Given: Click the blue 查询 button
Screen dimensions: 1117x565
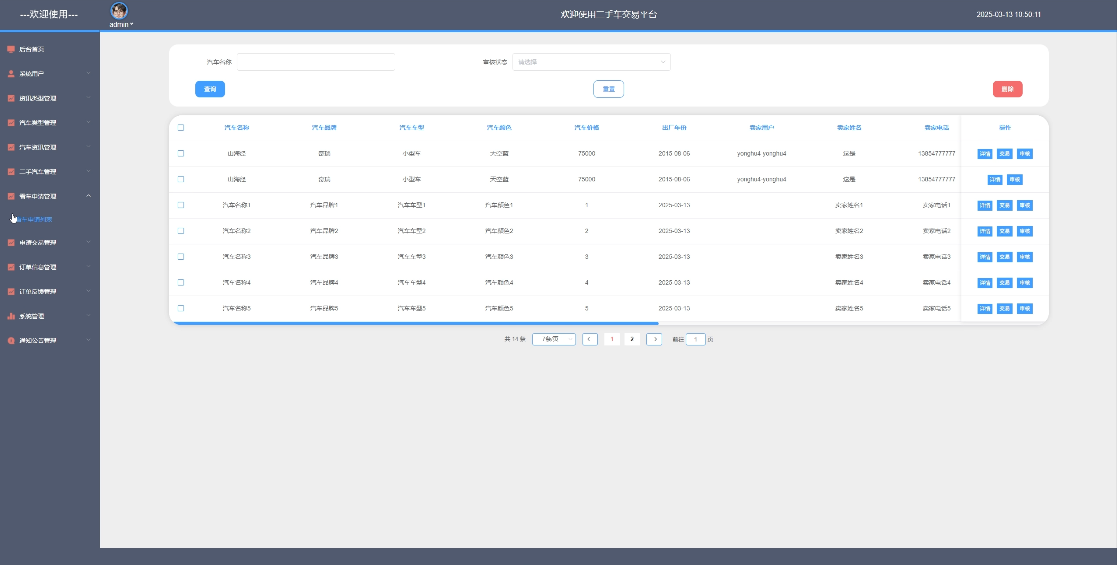Looking at the screenshot, I should pyautogui.click(x=210, y=89).
